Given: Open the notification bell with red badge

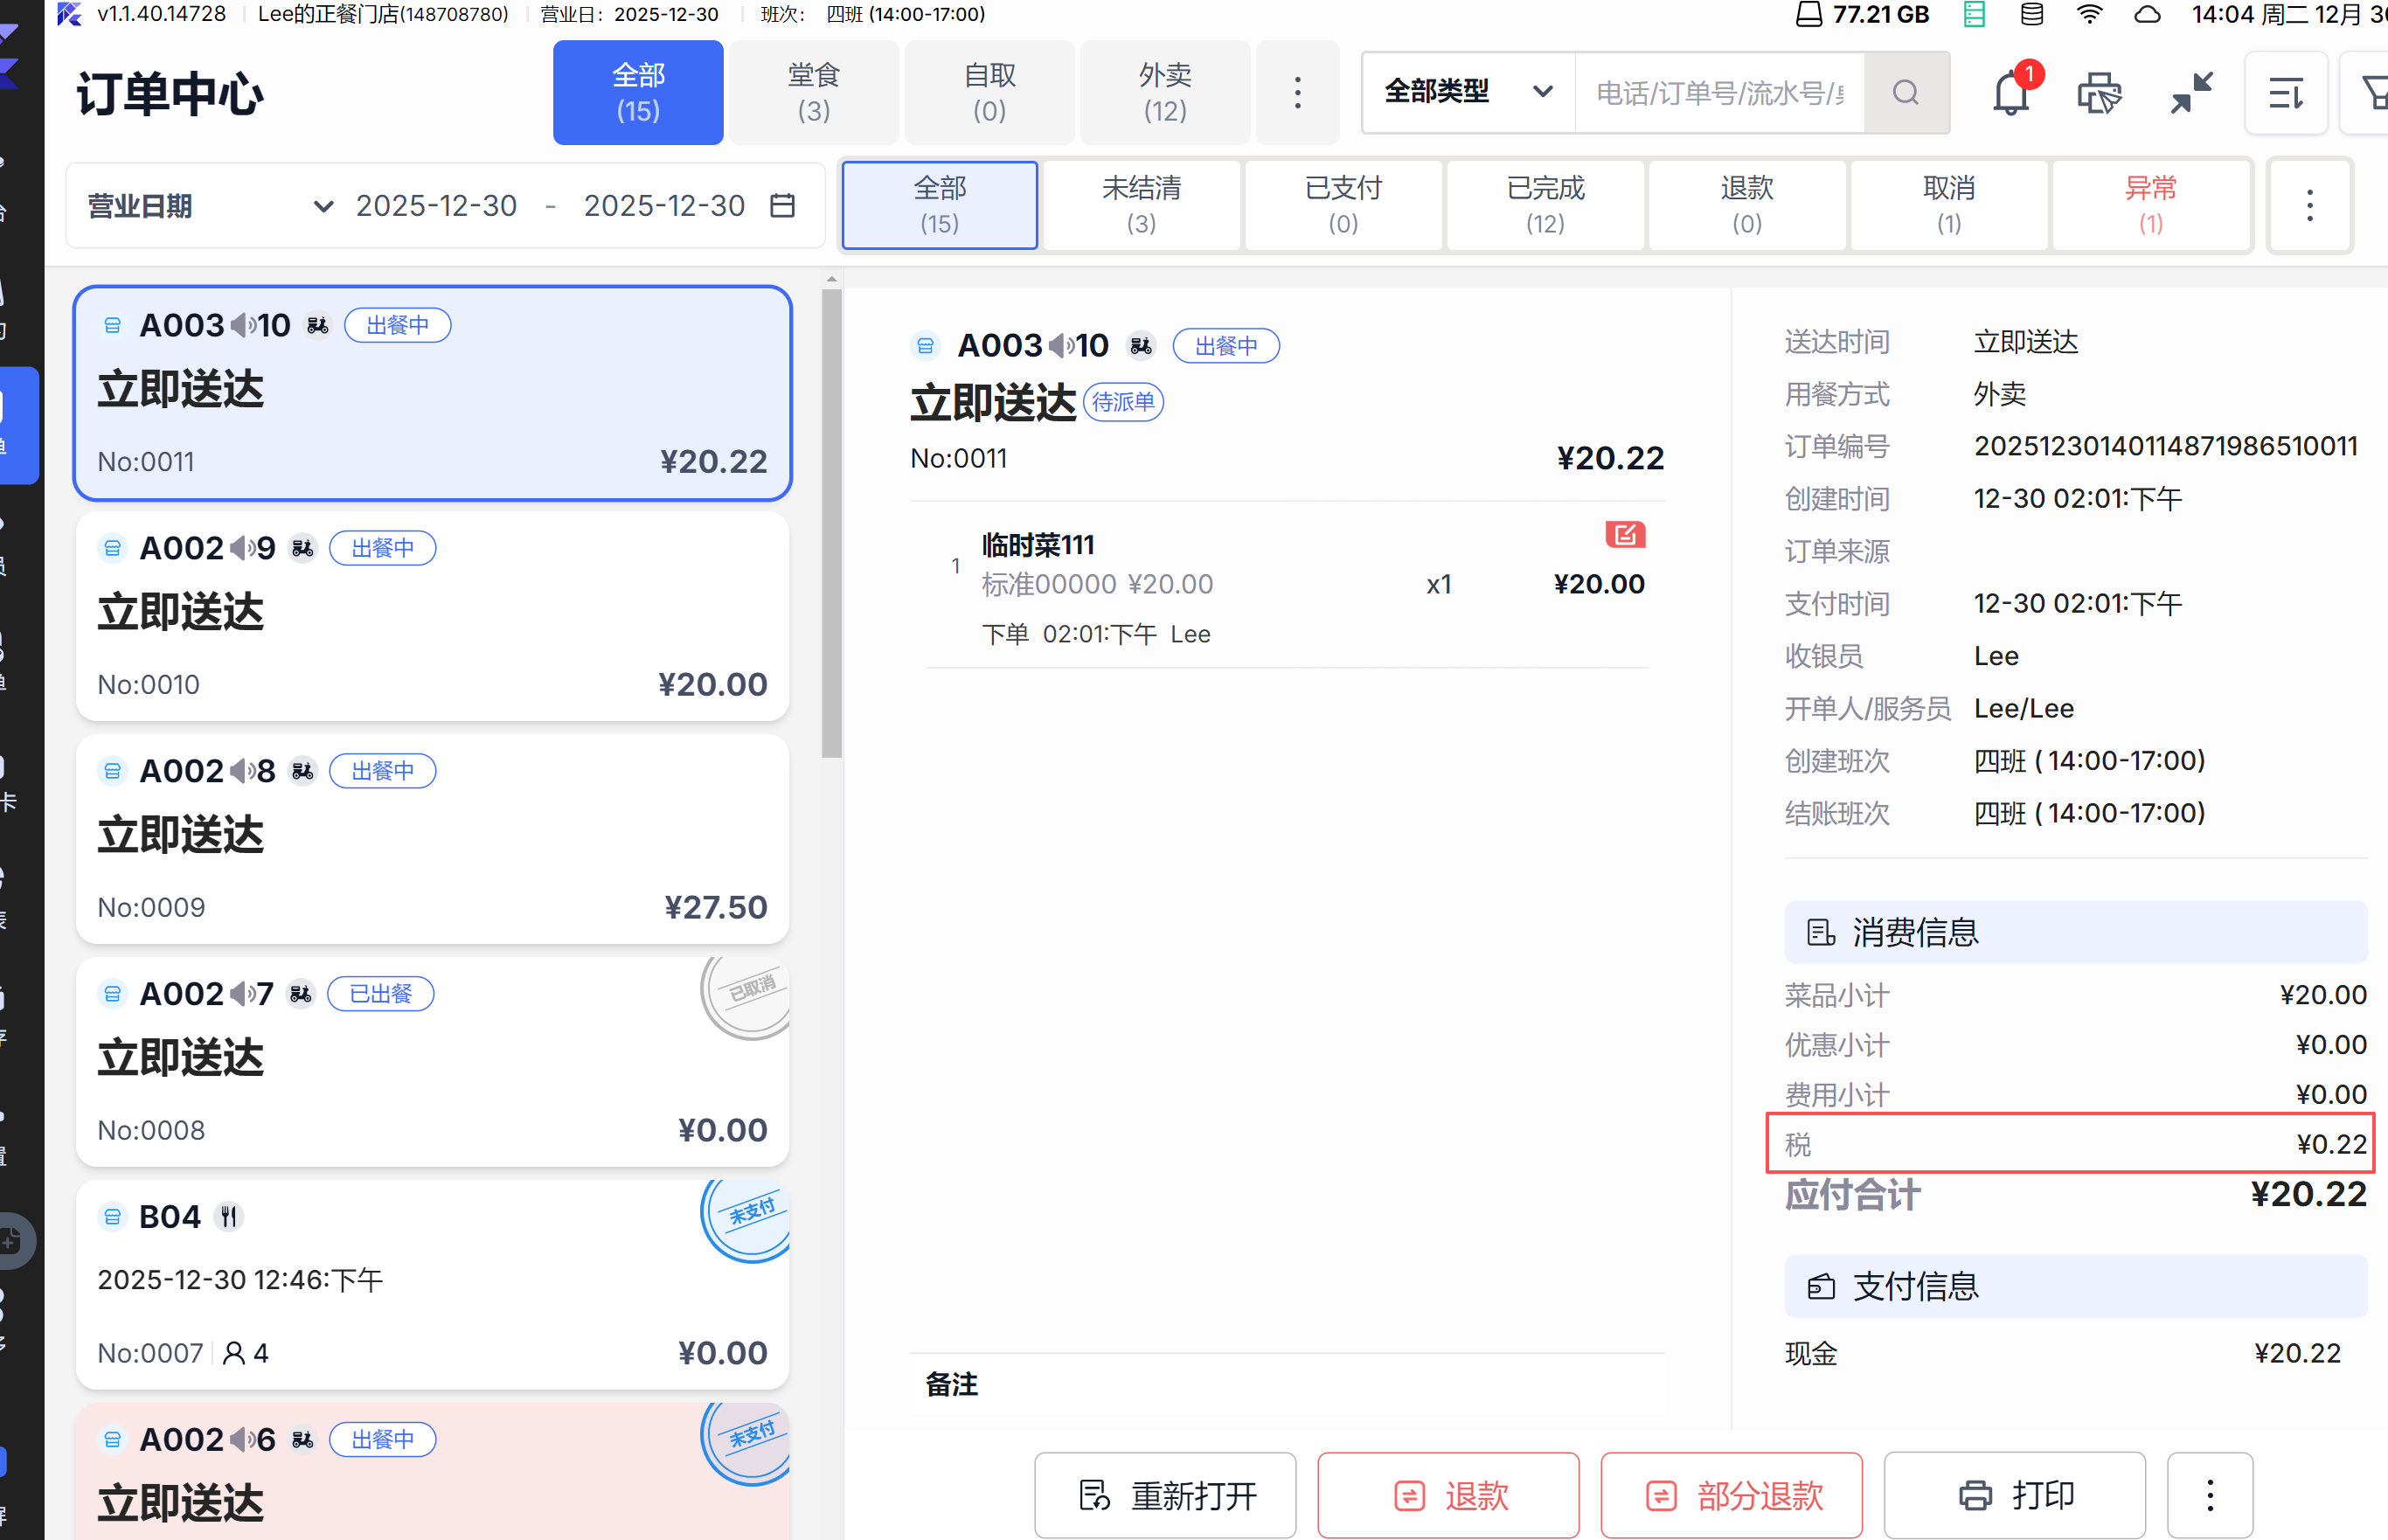Looking at the screenshot, I should 2010,94.
